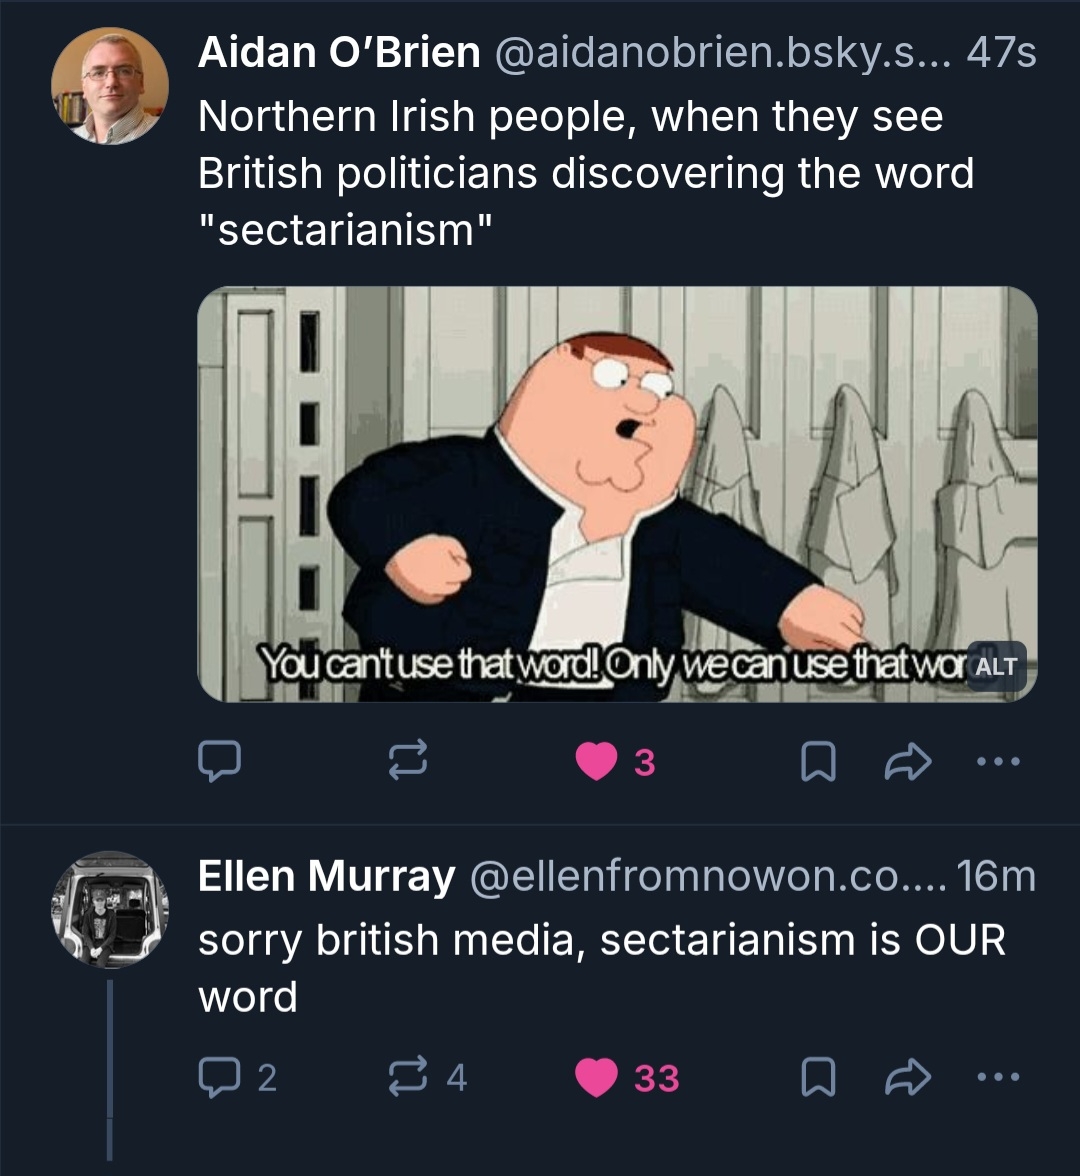Image resolution: width=1080 pixels, height=1176 pixels.
Task: Open more options on Aidan O'Brien's post
Action: click(x=998, y=763)
